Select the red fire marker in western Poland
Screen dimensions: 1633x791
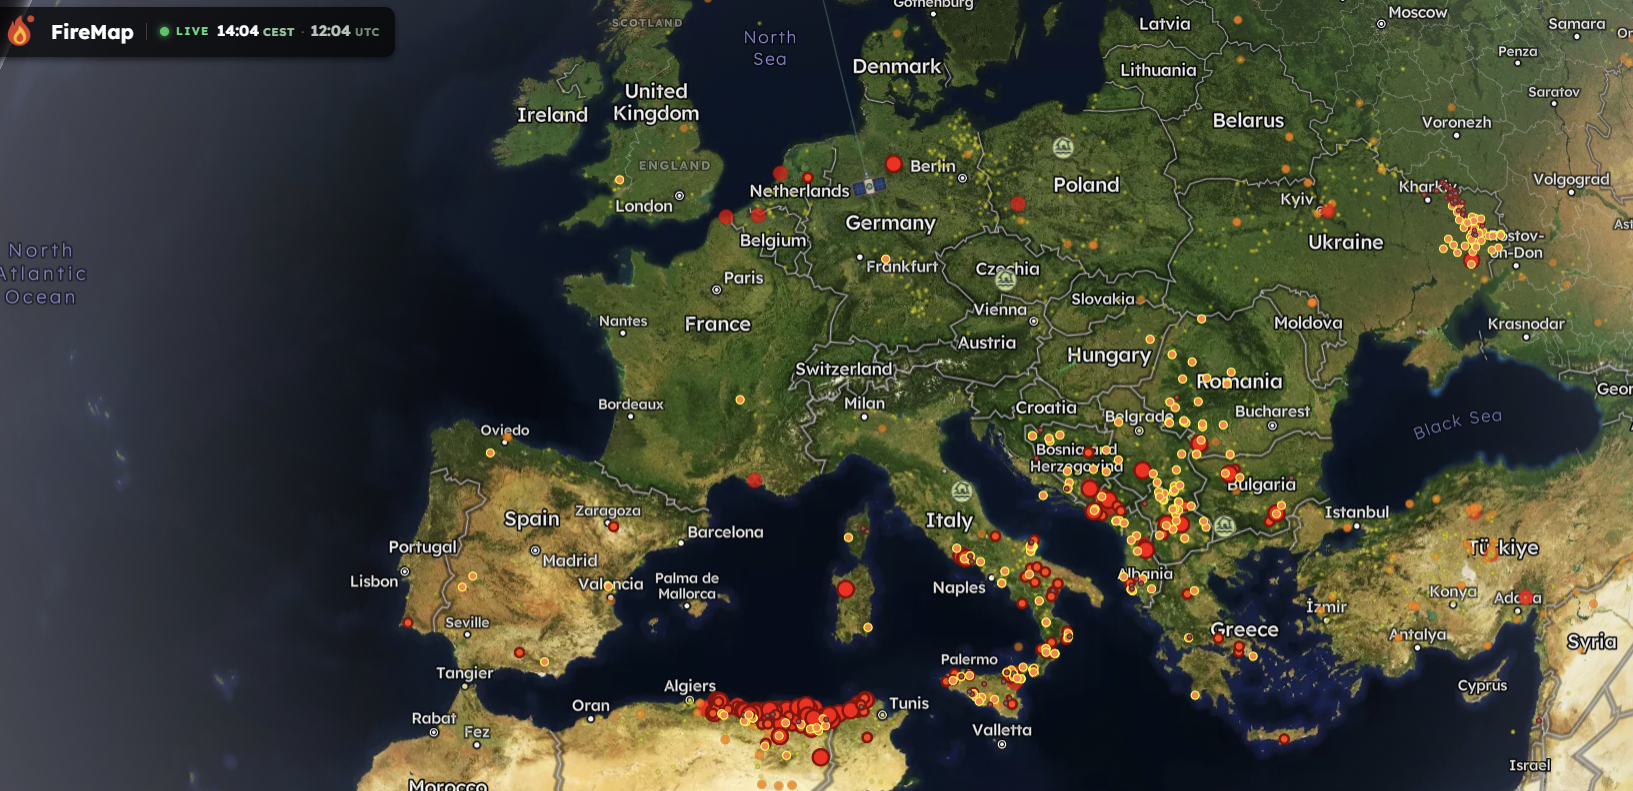(x=1018, y=204)
